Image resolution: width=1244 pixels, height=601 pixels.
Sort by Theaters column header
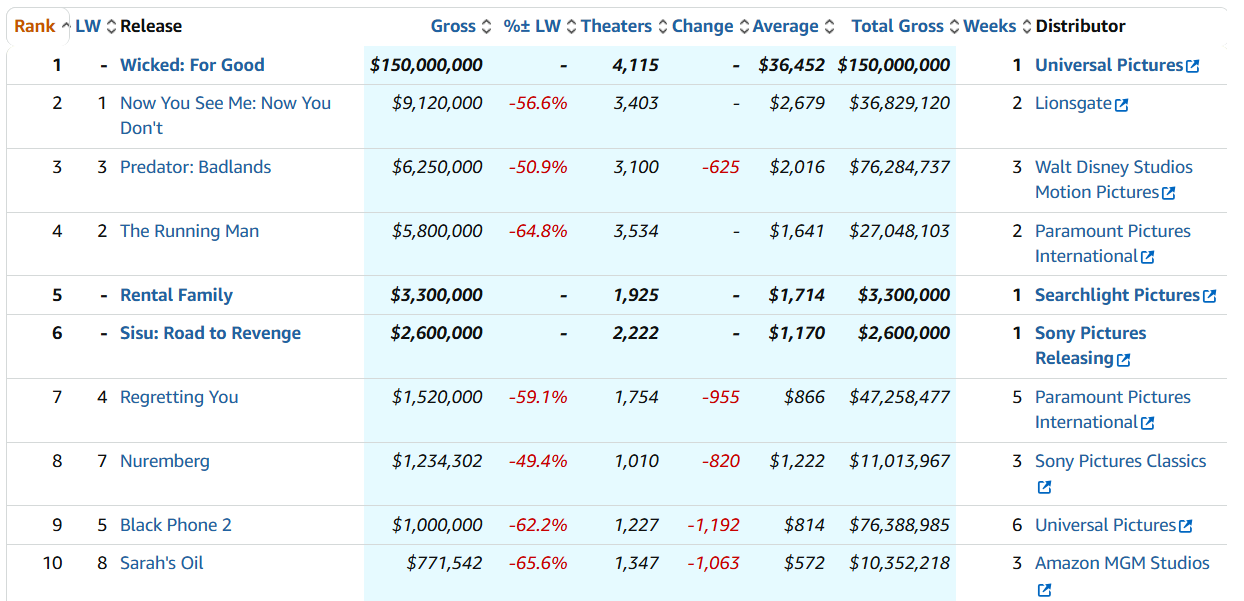[616, 26]
